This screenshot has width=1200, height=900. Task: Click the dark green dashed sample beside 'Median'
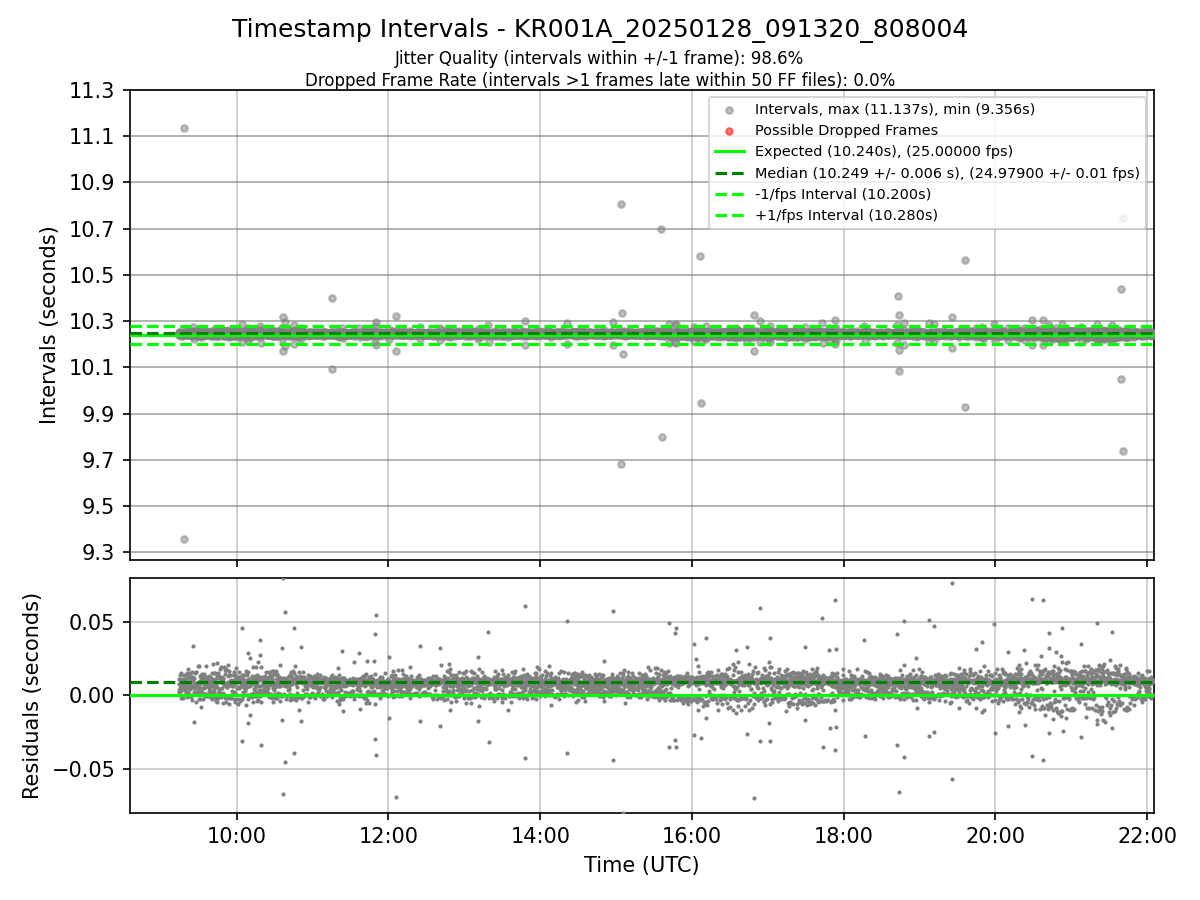pyautogui.click(x=730, y=173)
